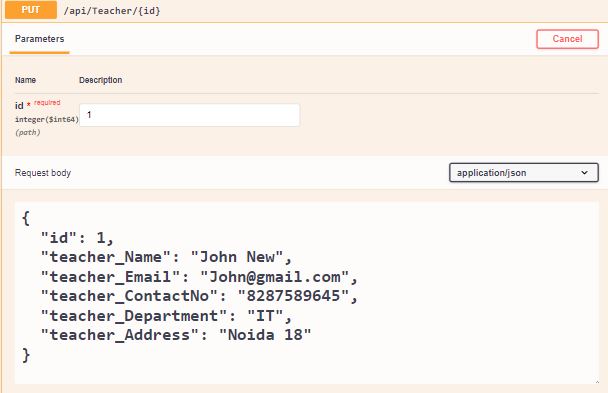
Task: Click the request body textarea resize handle
Action: point(597,382)
